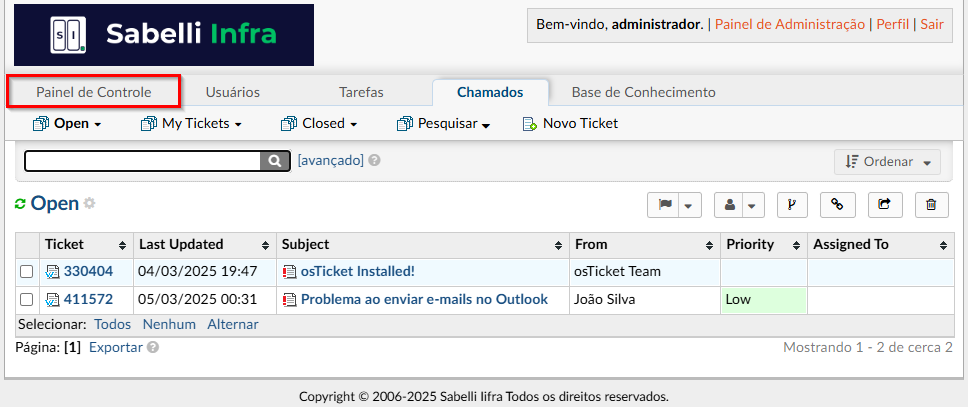Click the trash delete icon
Image resolution: width=968 pixels, height=407 pixels.
pyautogui.click(x=931, y=205)
